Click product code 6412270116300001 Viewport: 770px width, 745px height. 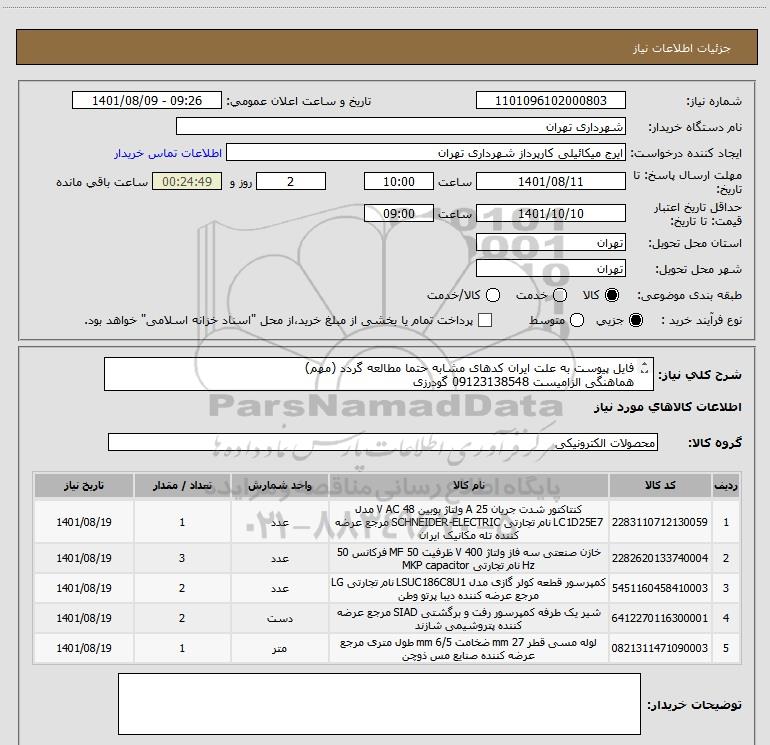660,618
